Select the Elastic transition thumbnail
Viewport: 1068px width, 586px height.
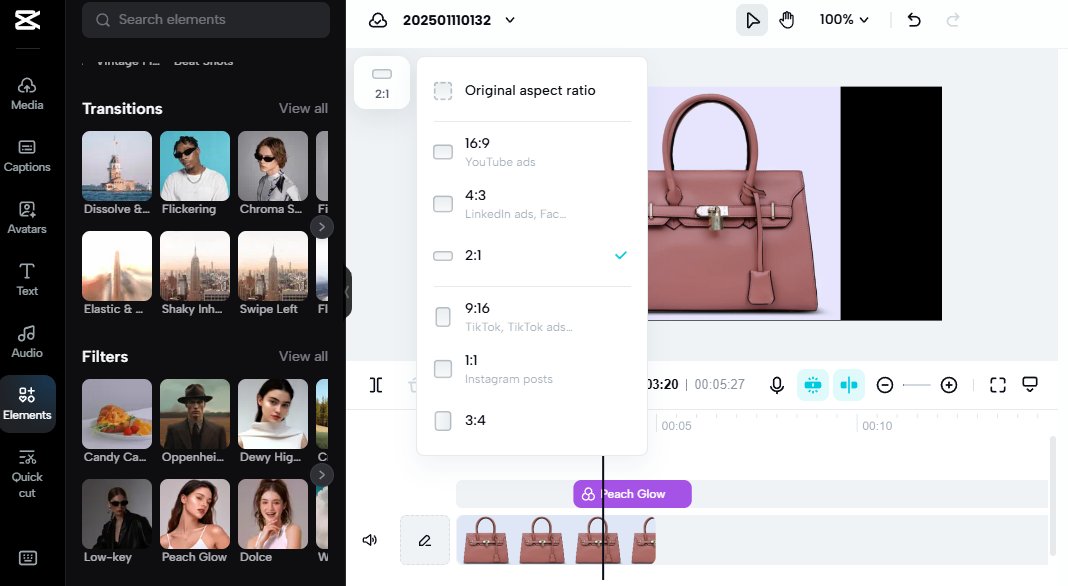(116, 266)
